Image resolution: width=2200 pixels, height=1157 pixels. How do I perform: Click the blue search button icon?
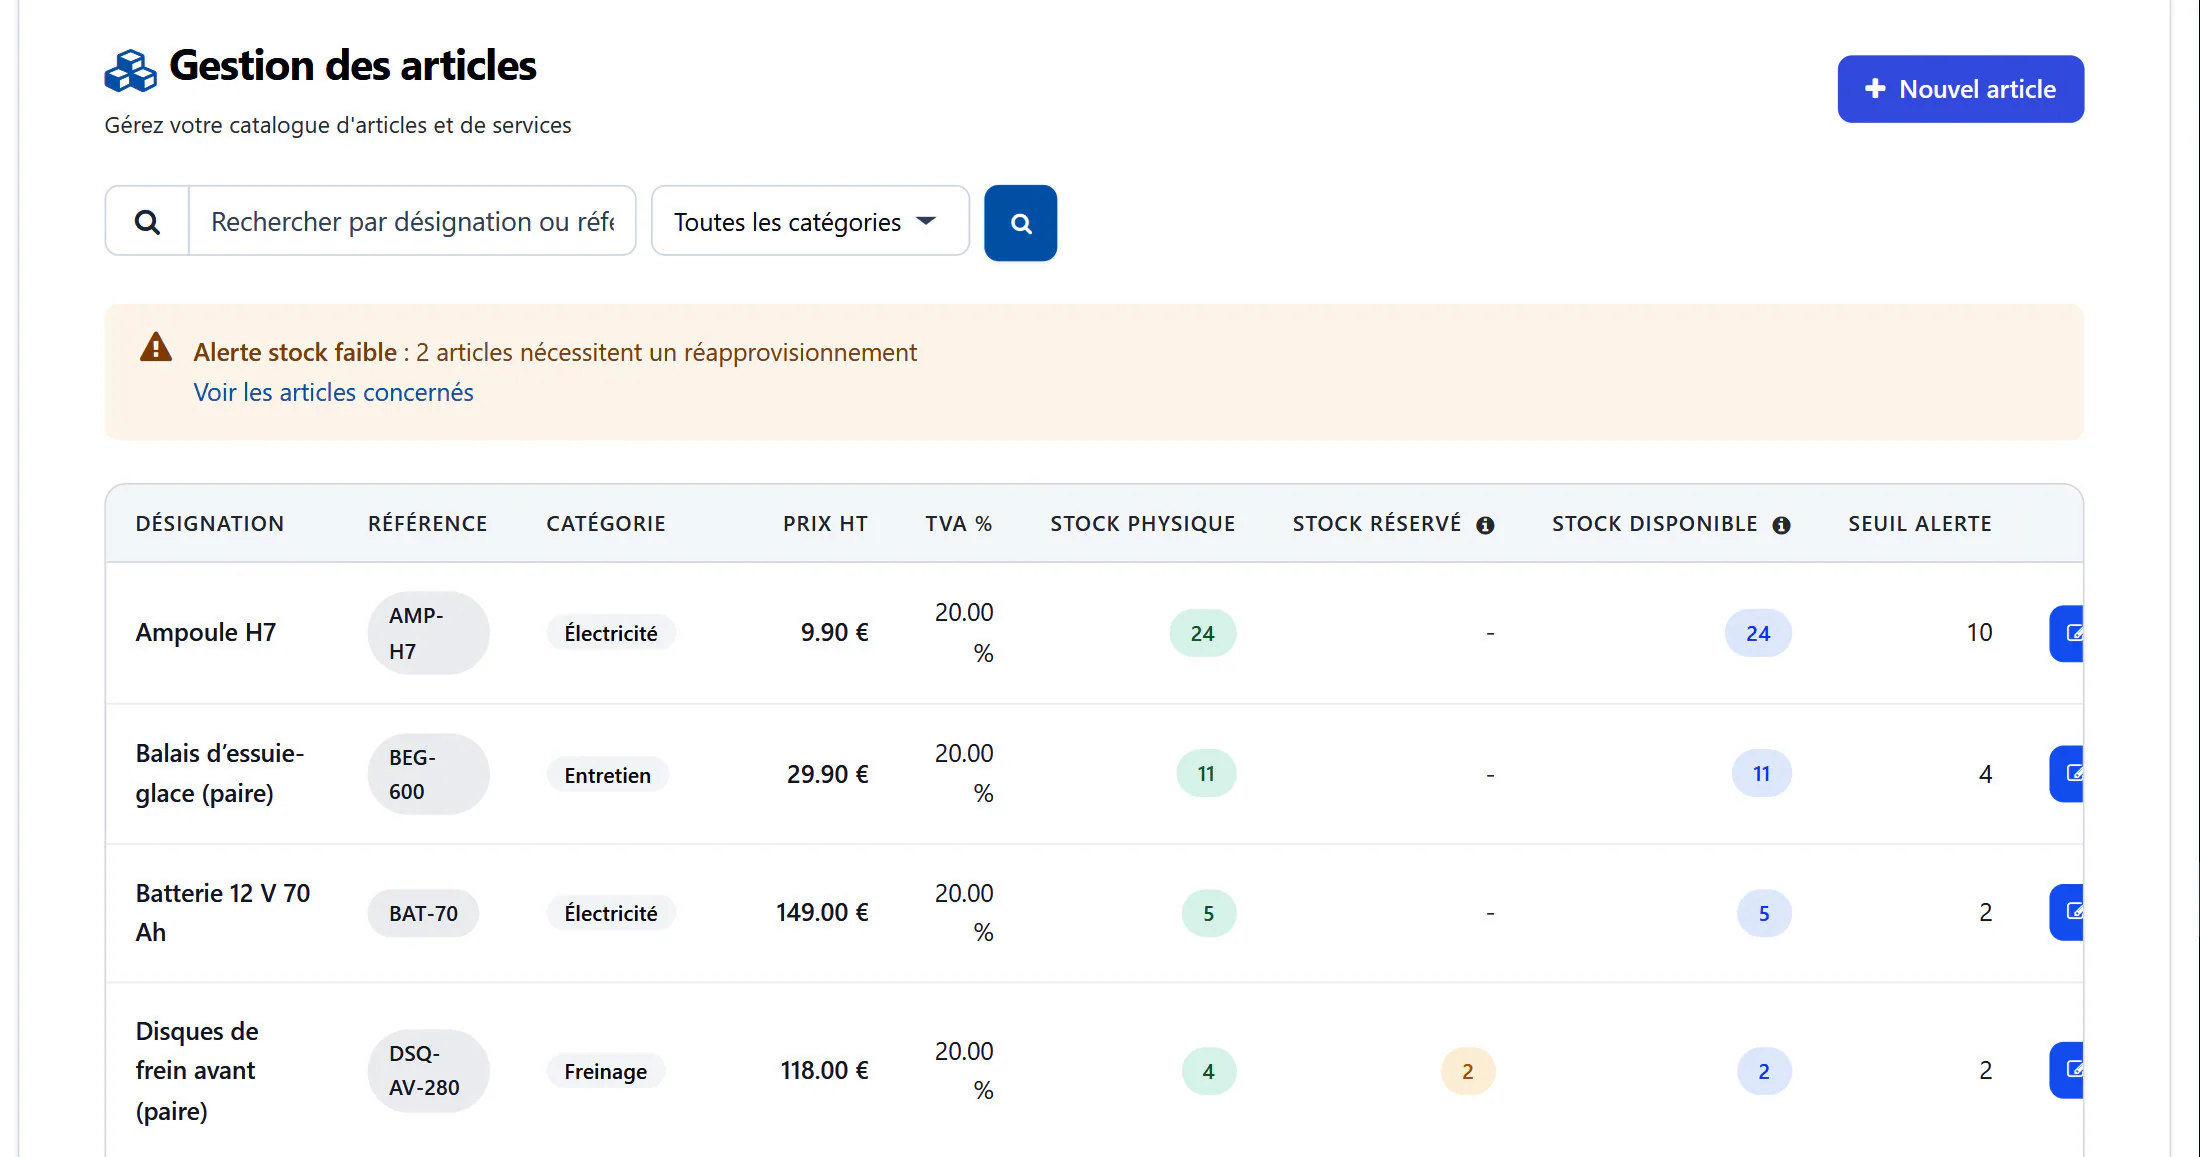pyautogui.click(x=1020, y=223)
